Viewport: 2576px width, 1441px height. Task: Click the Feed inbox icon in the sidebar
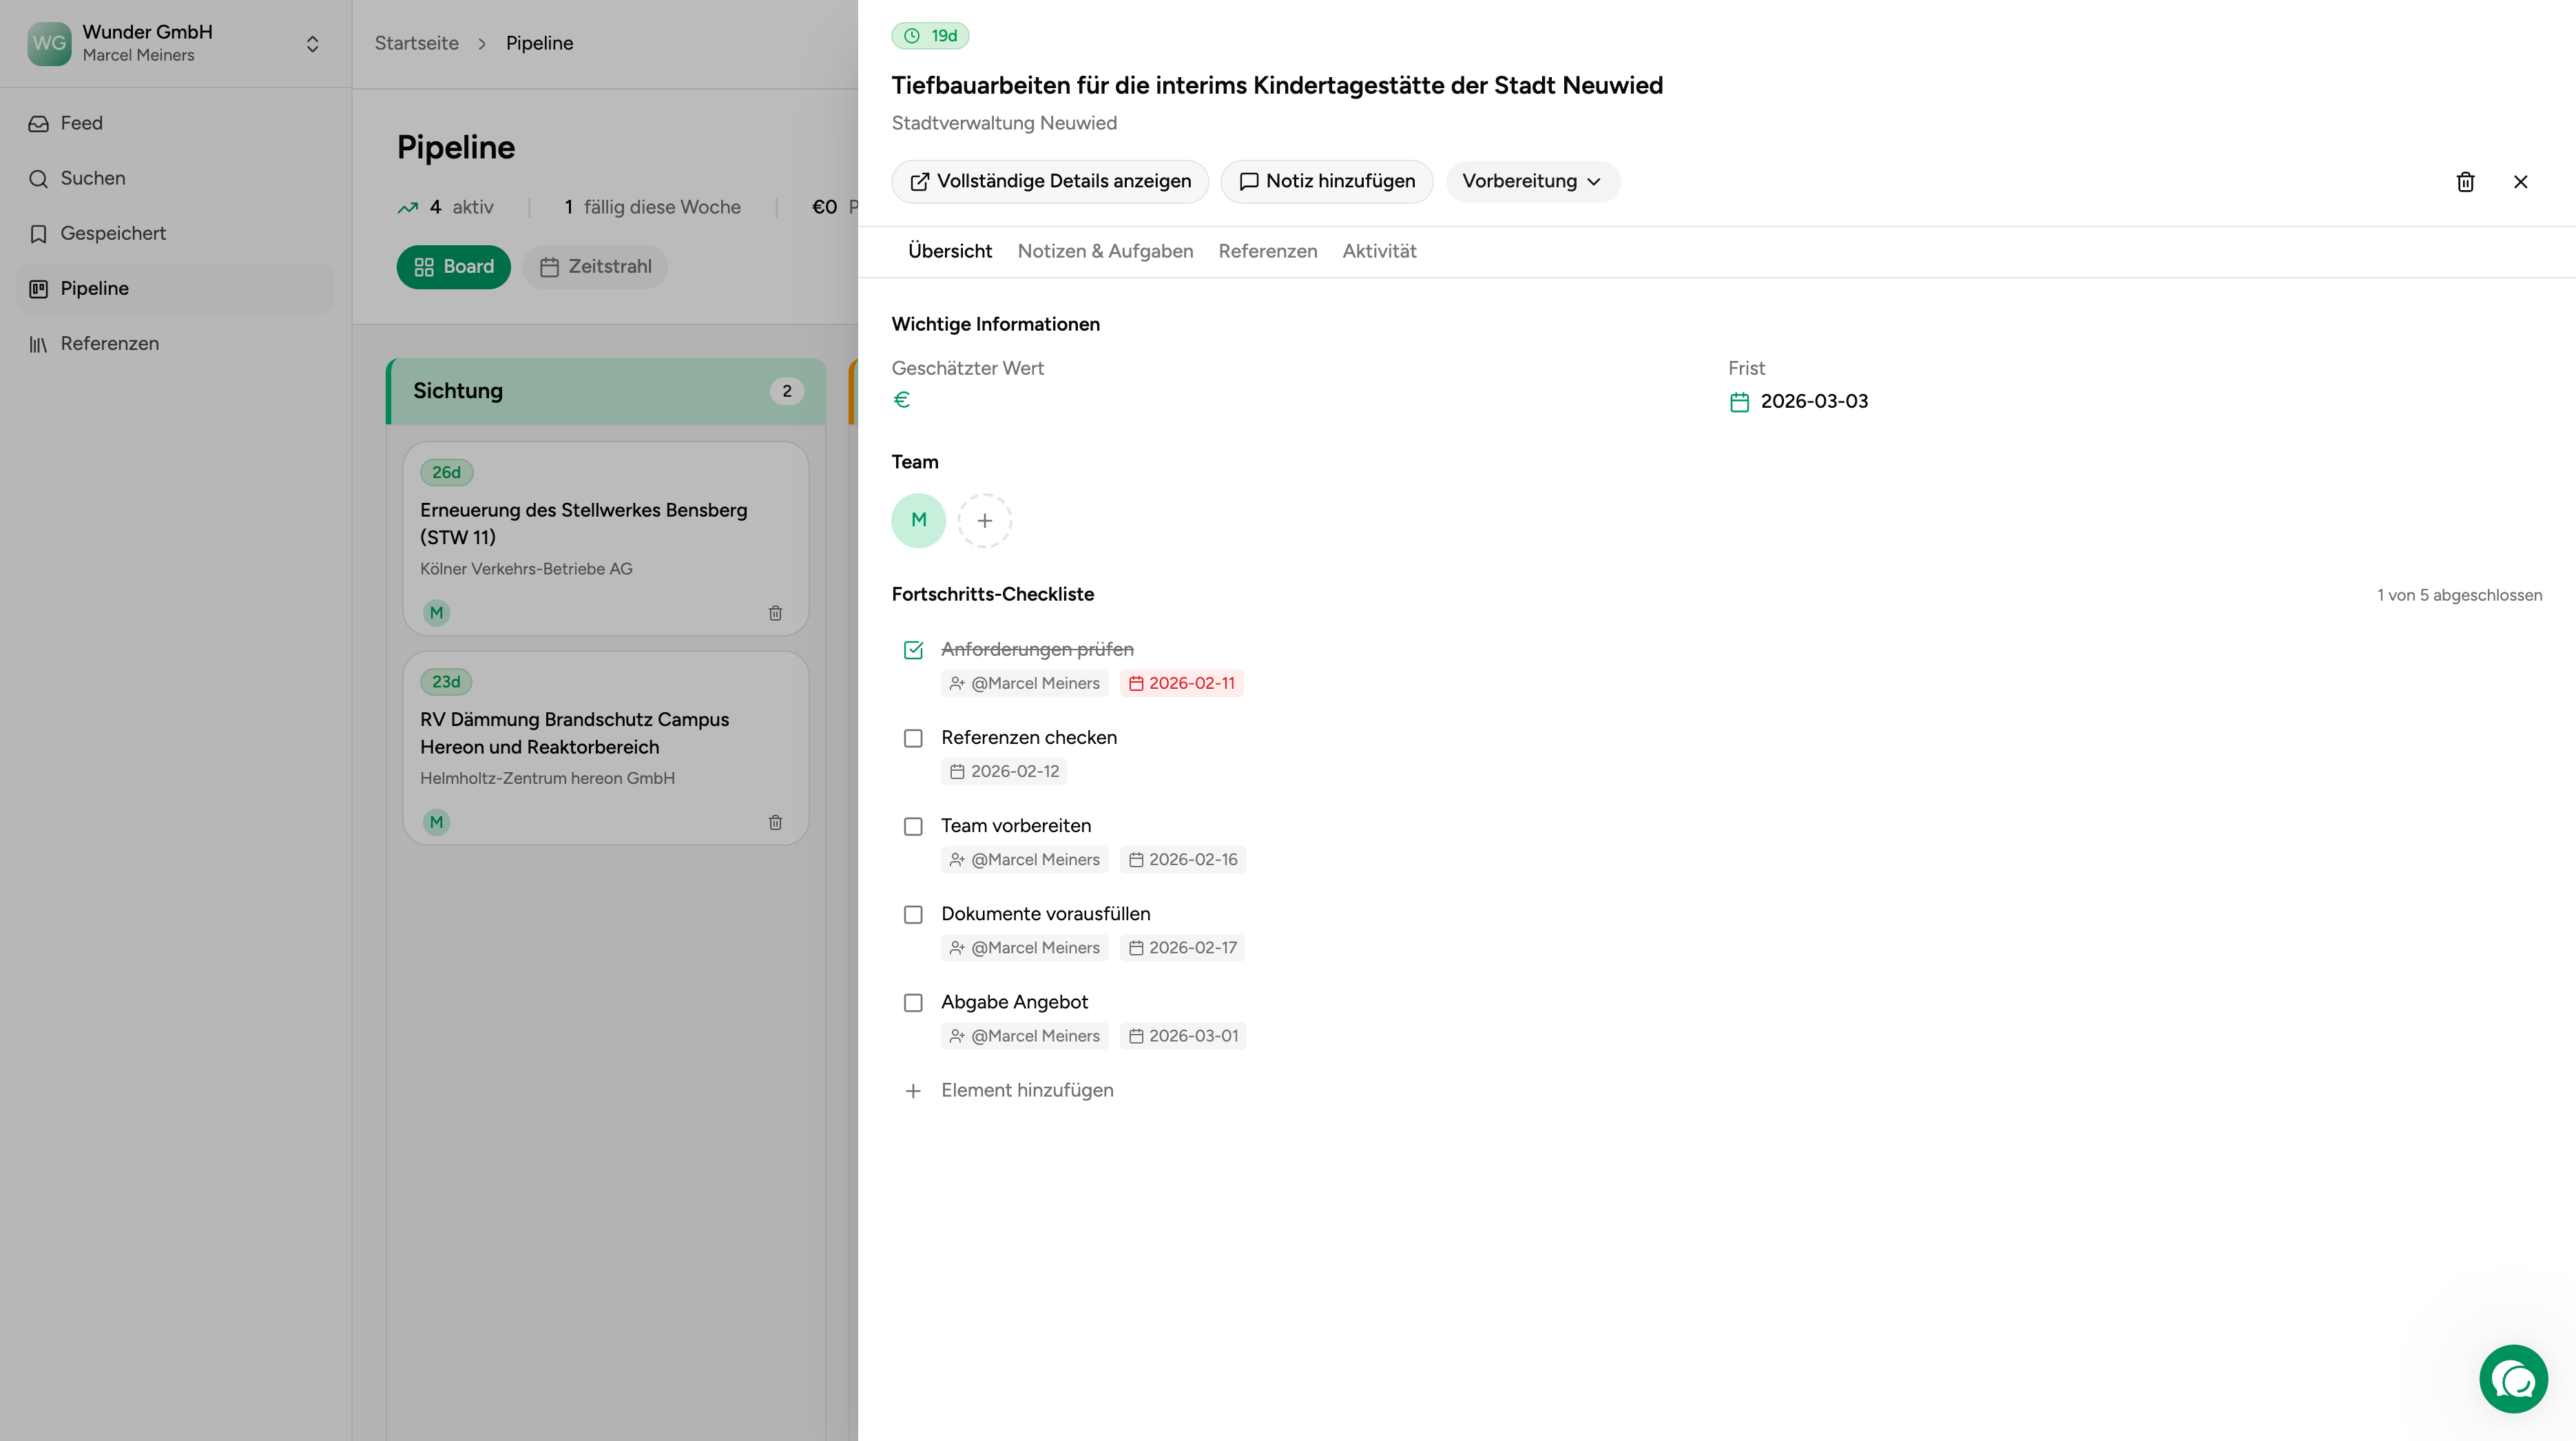(x=38, y=124)
